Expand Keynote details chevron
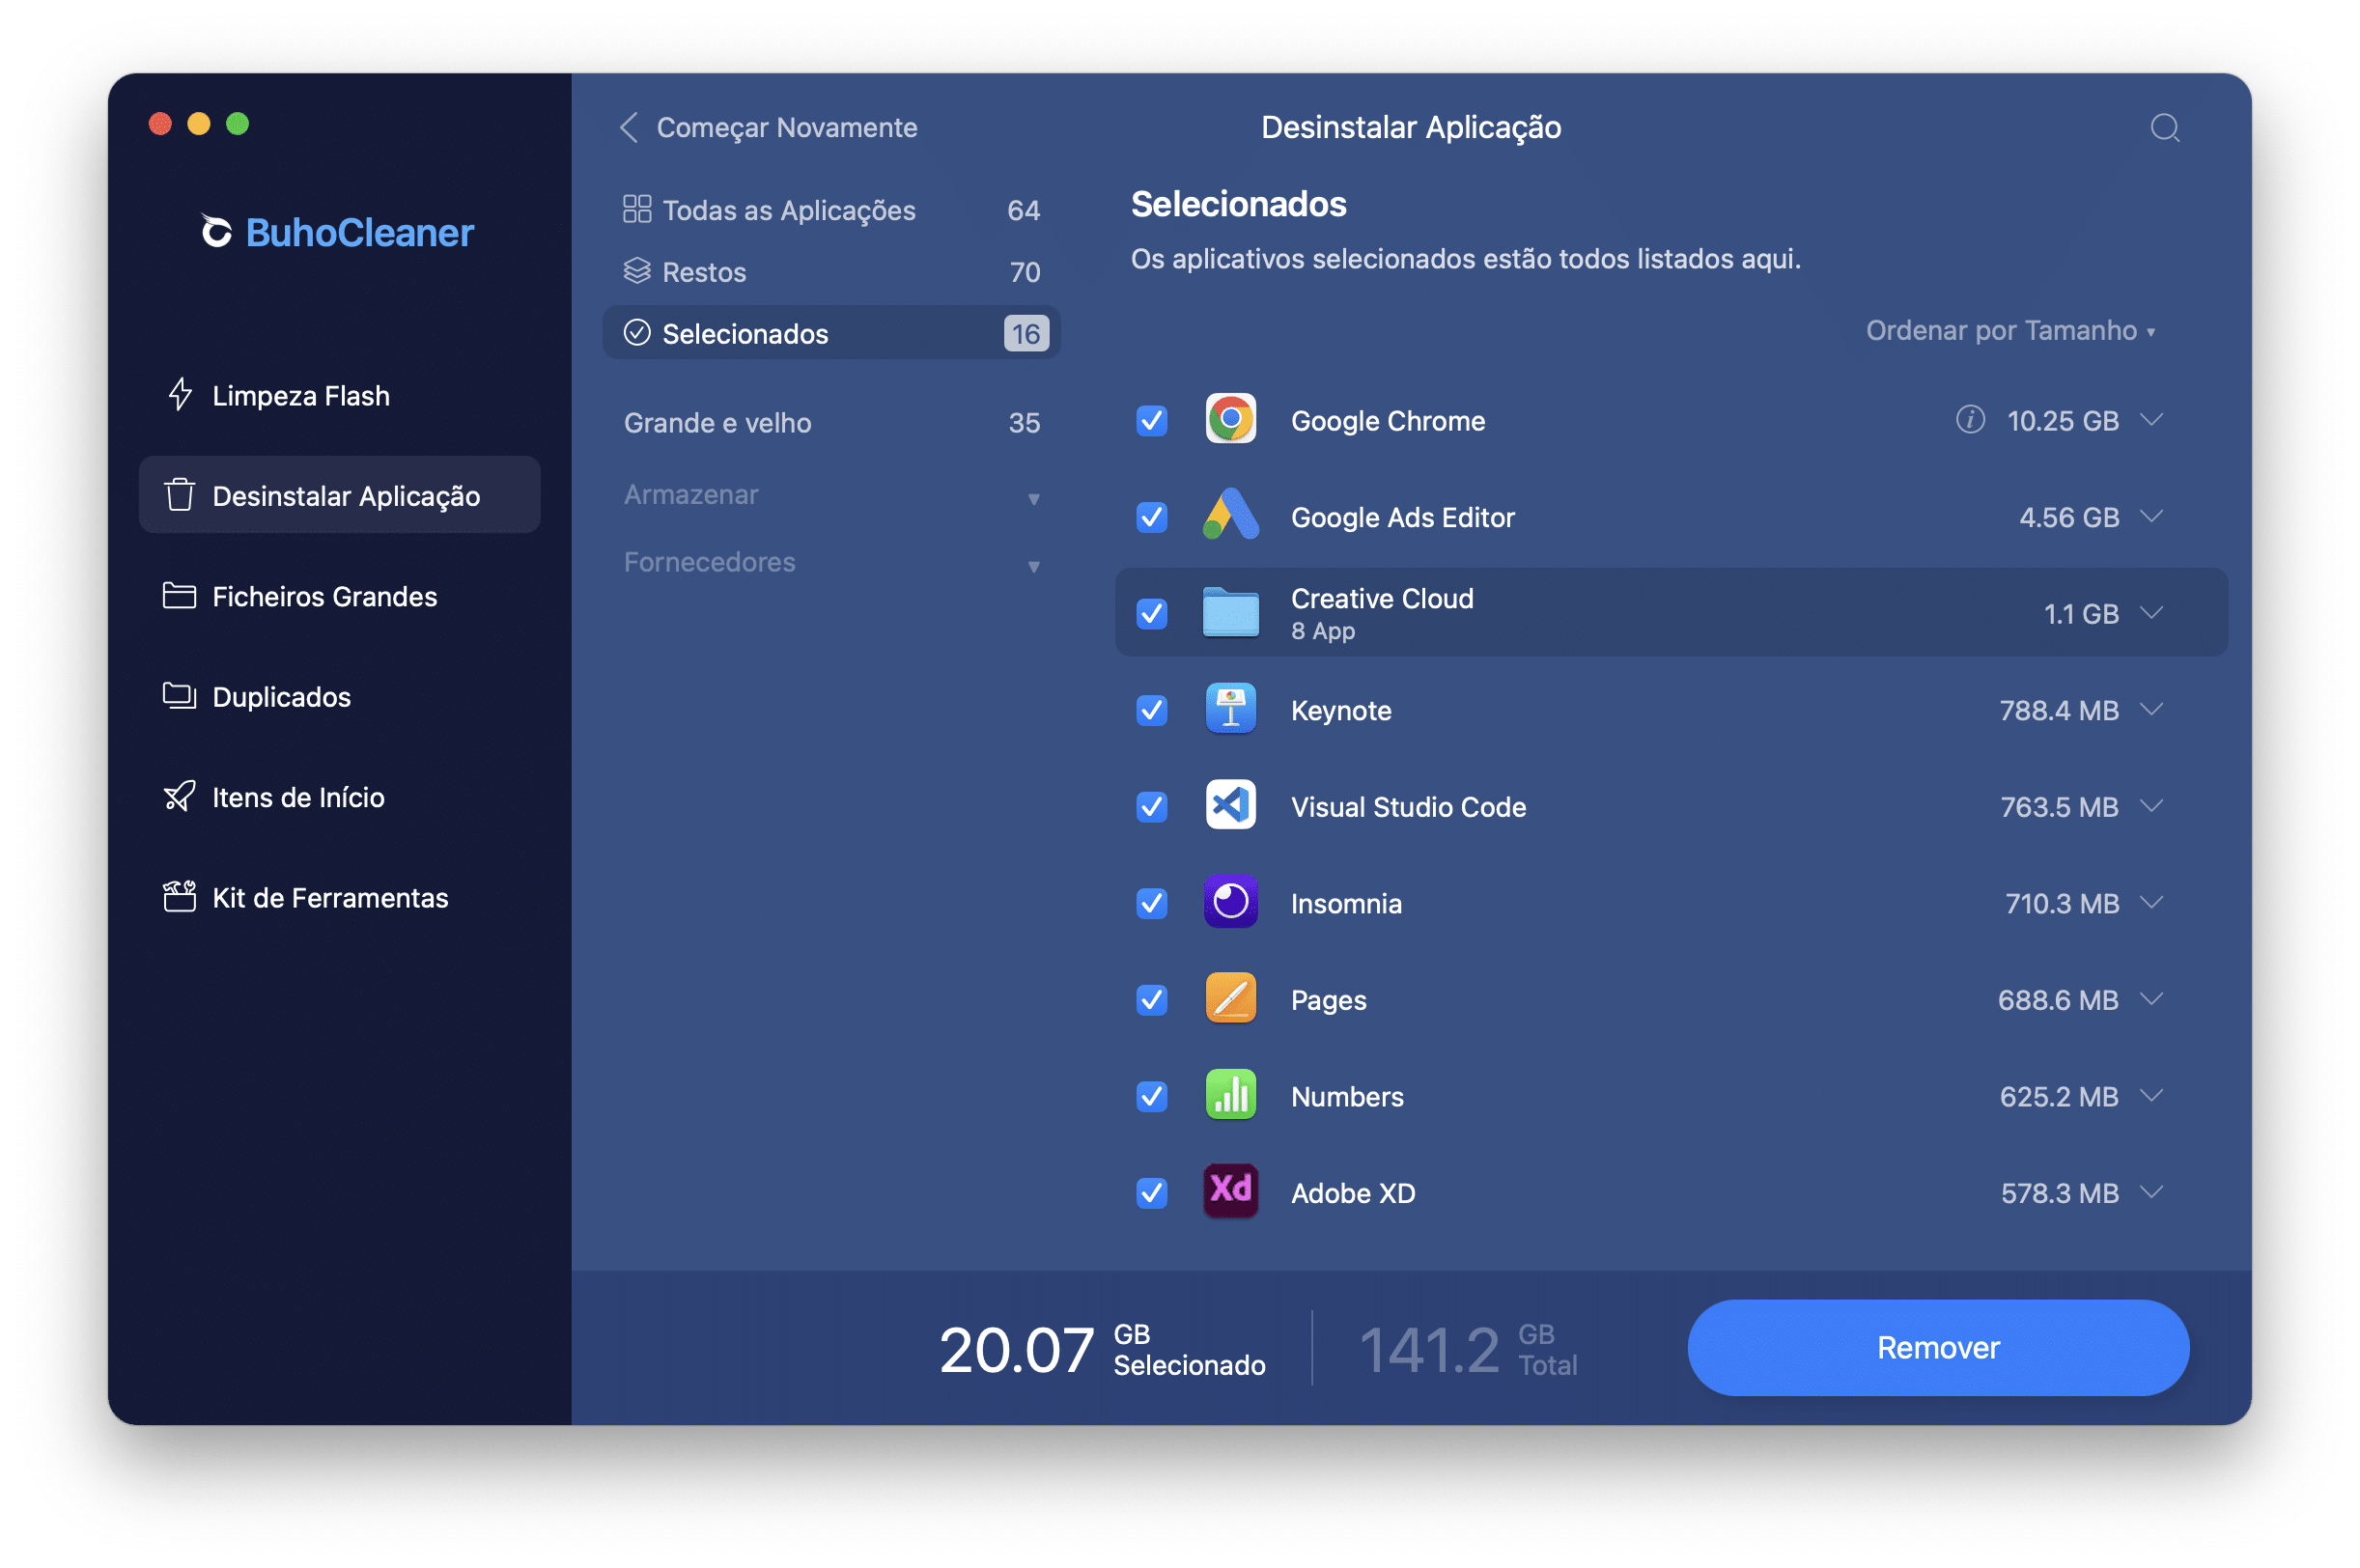The width and height of the screenshot is (2360, 1568). pos(2152,709)
